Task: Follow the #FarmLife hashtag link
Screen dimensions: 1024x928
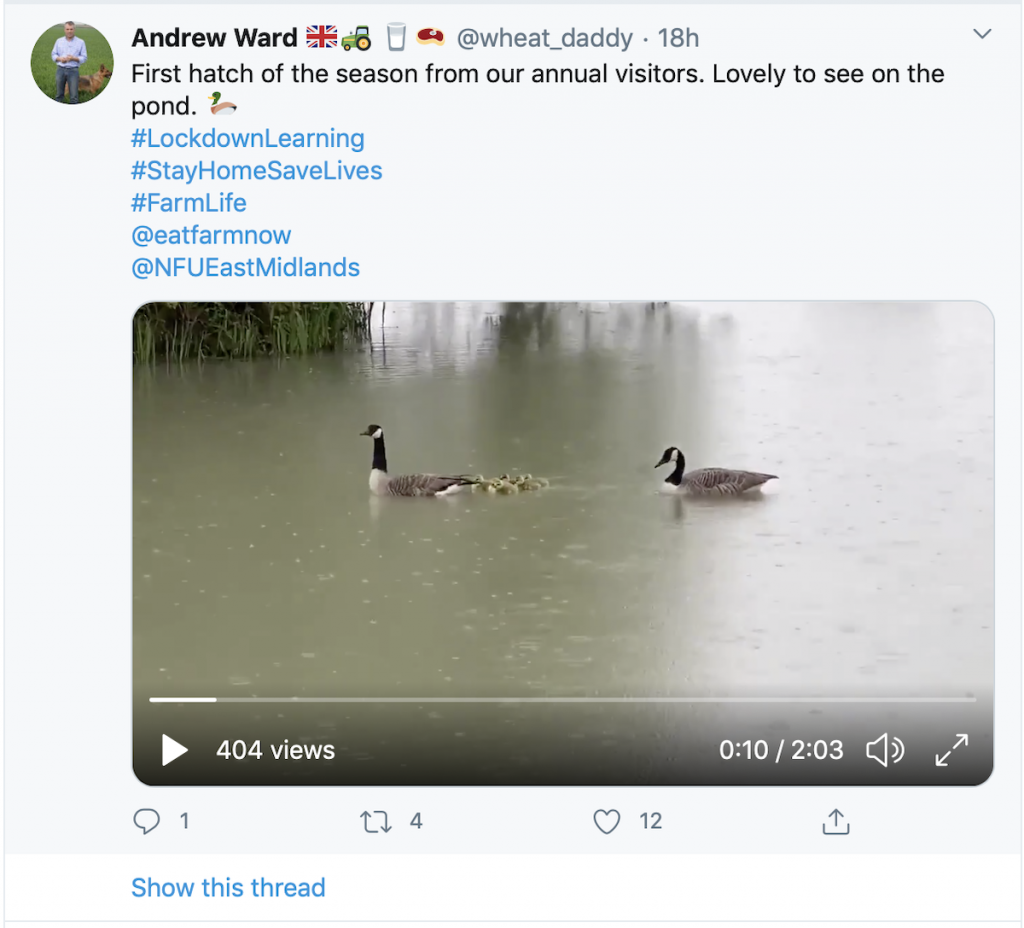Action: click(189, 203)
